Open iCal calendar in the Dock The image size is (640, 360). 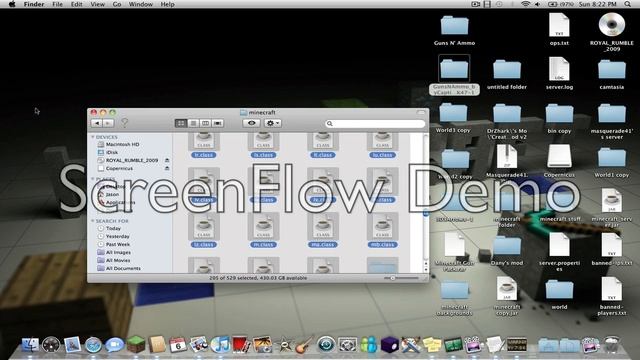[178, 345]
